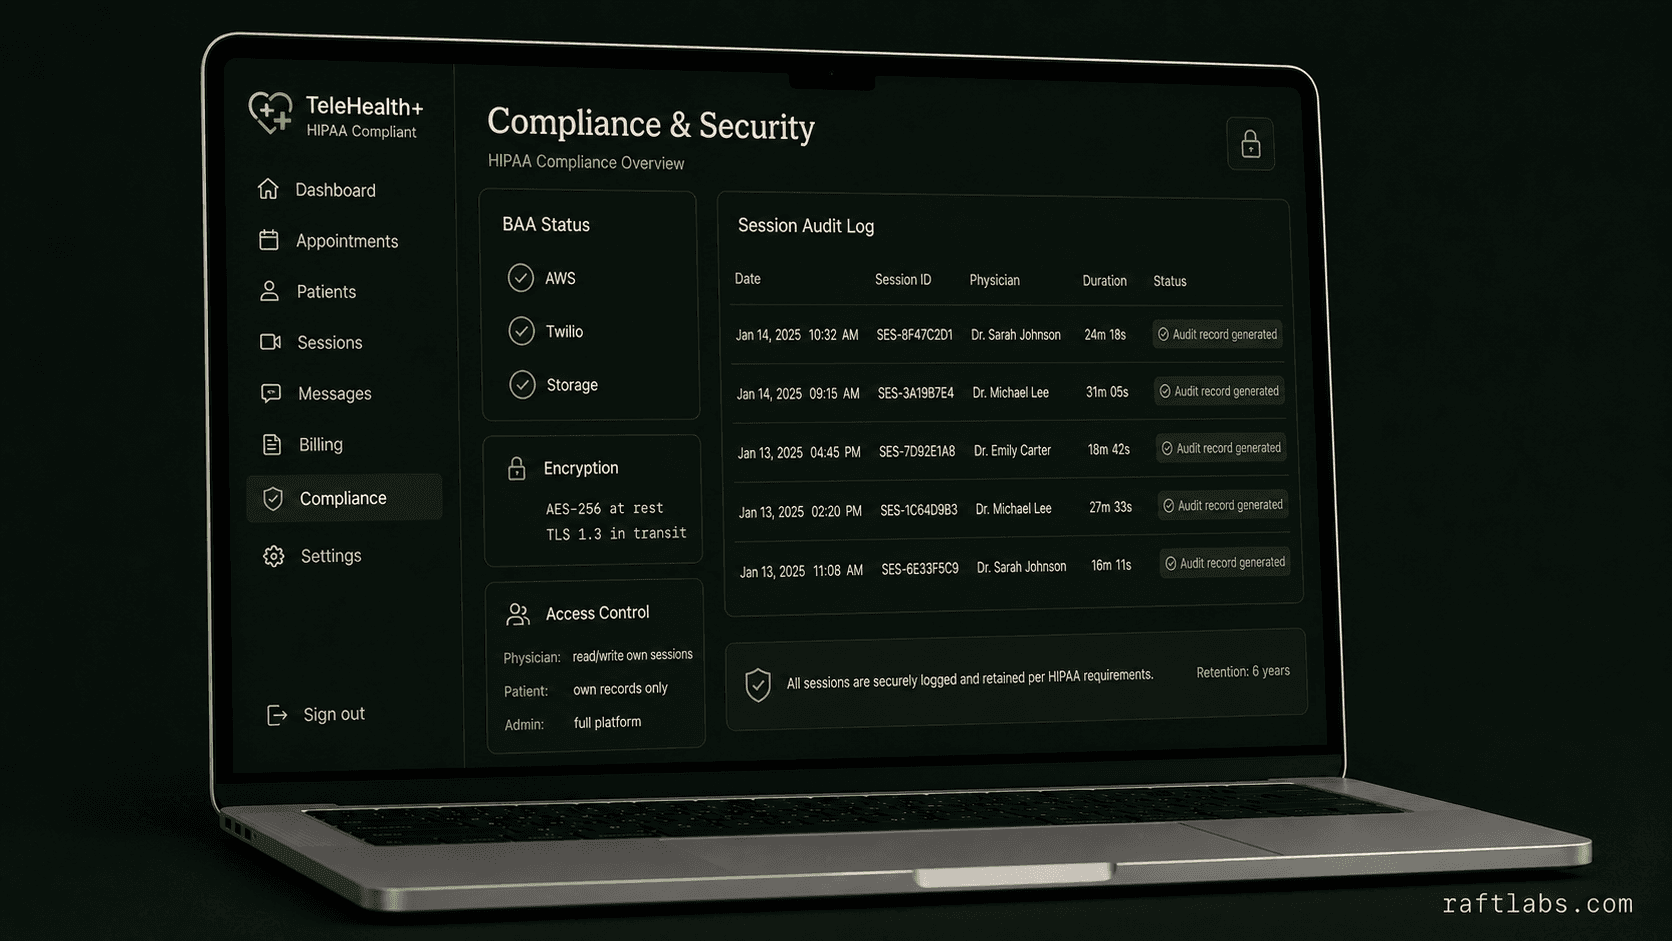Click the Compliance shield icon in sidebar
Viewport: 1672px width, 941px height.
click(x=273, y=498)
